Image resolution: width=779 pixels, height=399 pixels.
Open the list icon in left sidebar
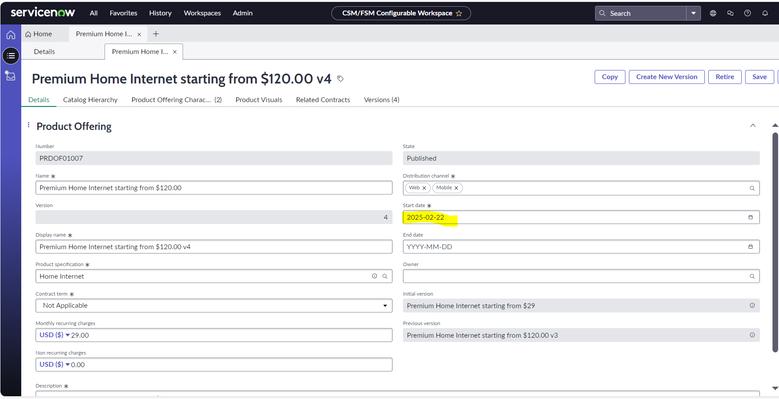click(11, 56)
